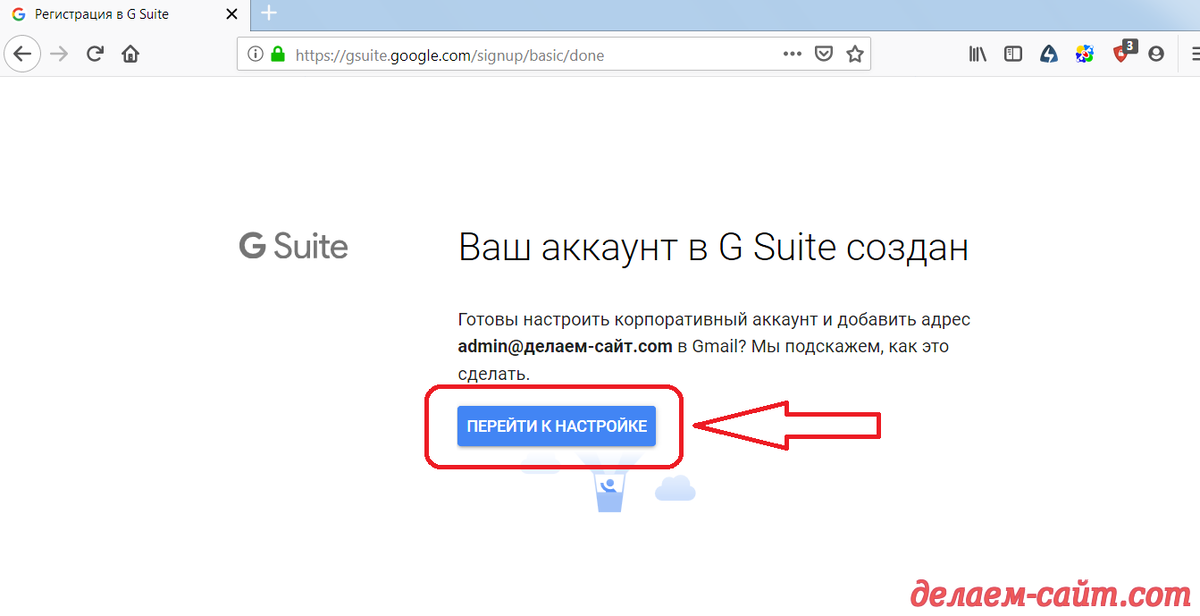This screenshot has width=1200, height=616.
Task: Open the page actions three-dot menu
Action: pyautogui.click(x=792, y=54)
